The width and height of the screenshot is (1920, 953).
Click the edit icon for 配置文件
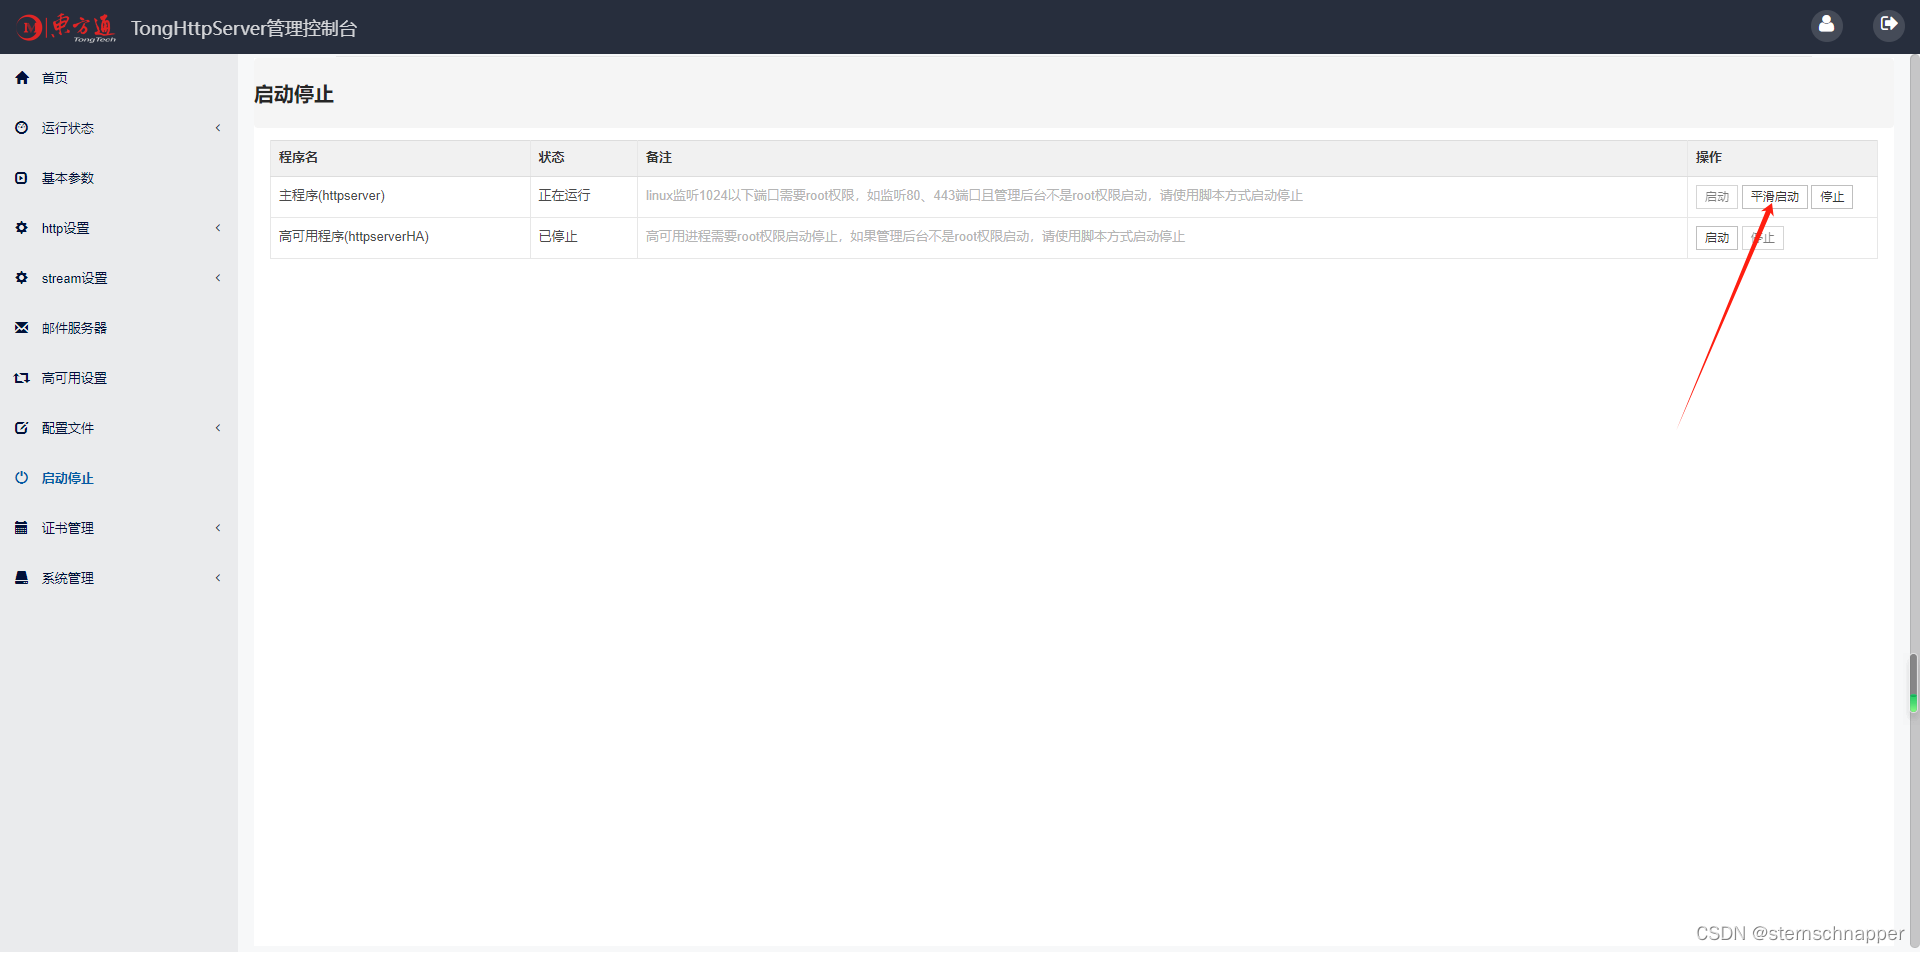click(22, 428)
